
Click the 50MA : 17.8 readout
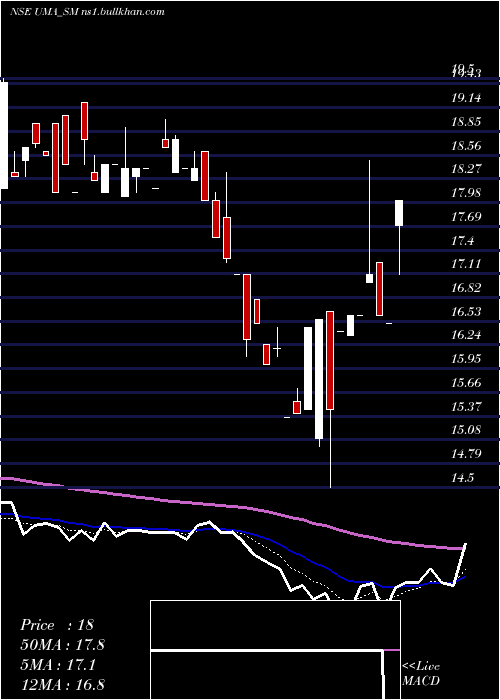point(62,645)
